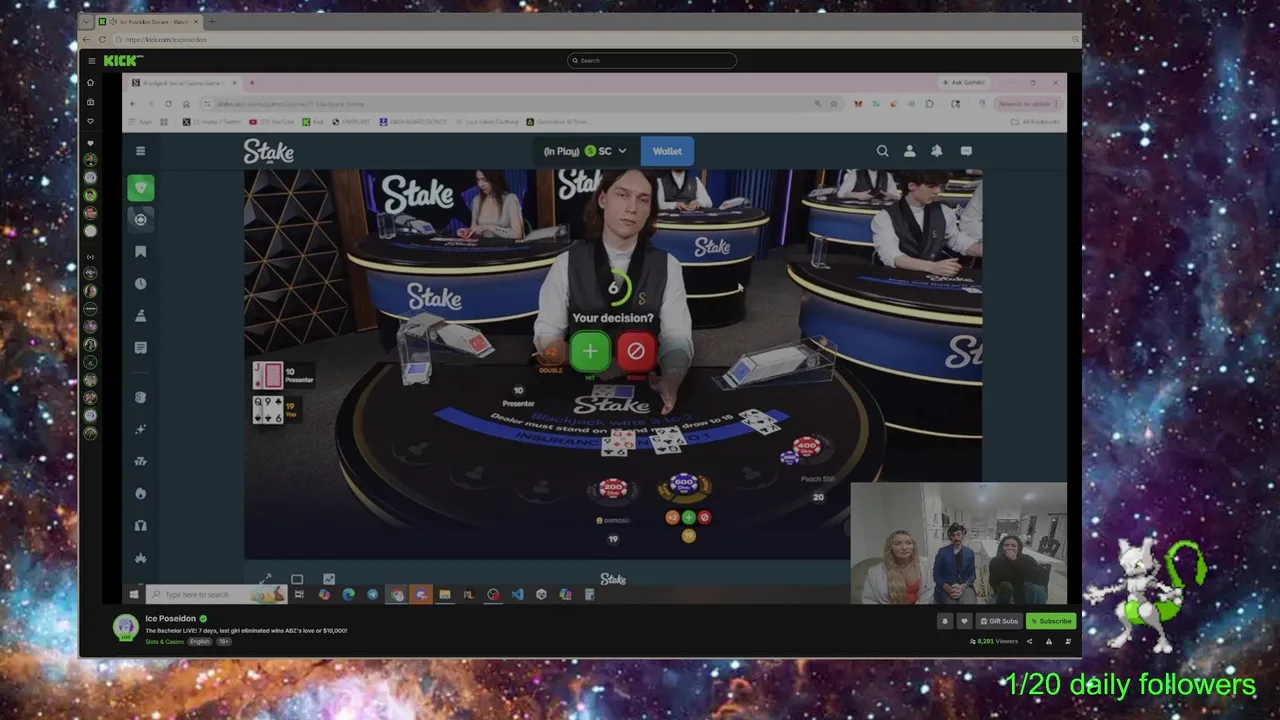Viewport: 1280px width, 720px height.
Task: Open the Kick browser tab
Action: click(147, 21)
